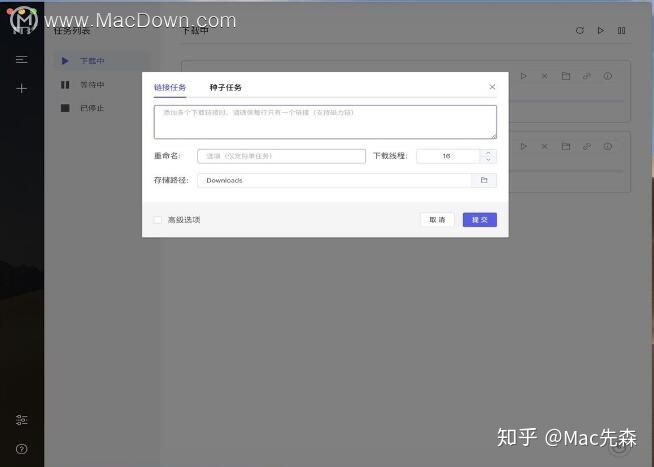Increase 下载线程 with the up arrow

pos(488,153)
